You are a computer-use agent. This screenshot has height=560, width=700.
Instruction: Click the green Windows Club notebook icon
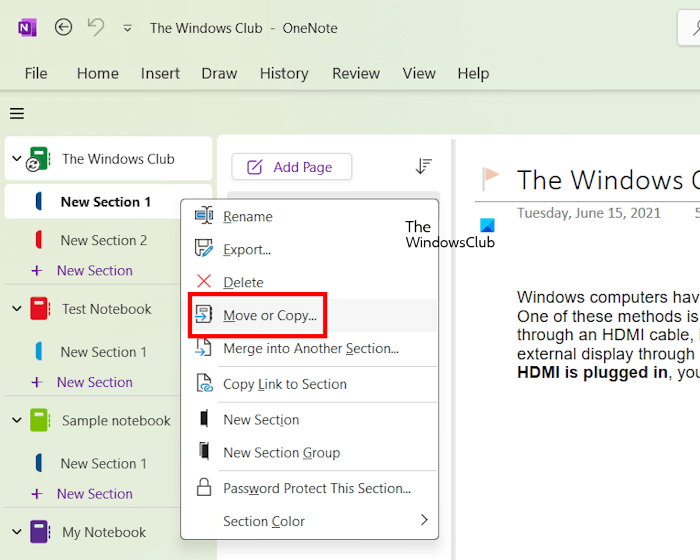(38, 159)
